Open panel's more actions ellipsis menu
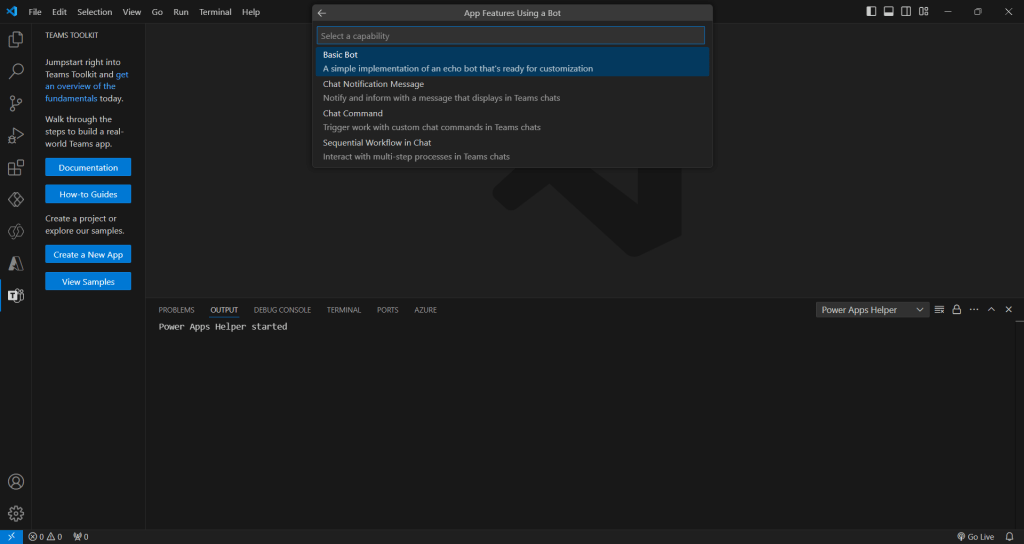Viewport: 1024px width, 544px height. pos(974,310)
